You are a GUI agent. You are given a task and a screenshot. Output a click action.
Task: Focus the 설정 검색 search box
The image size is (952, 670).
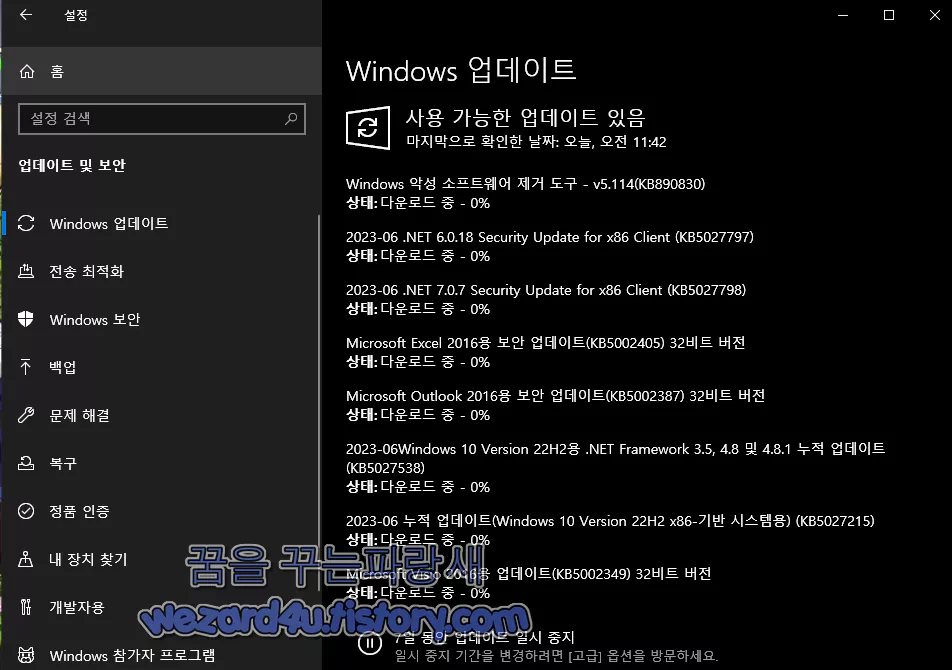click(162, 118)
